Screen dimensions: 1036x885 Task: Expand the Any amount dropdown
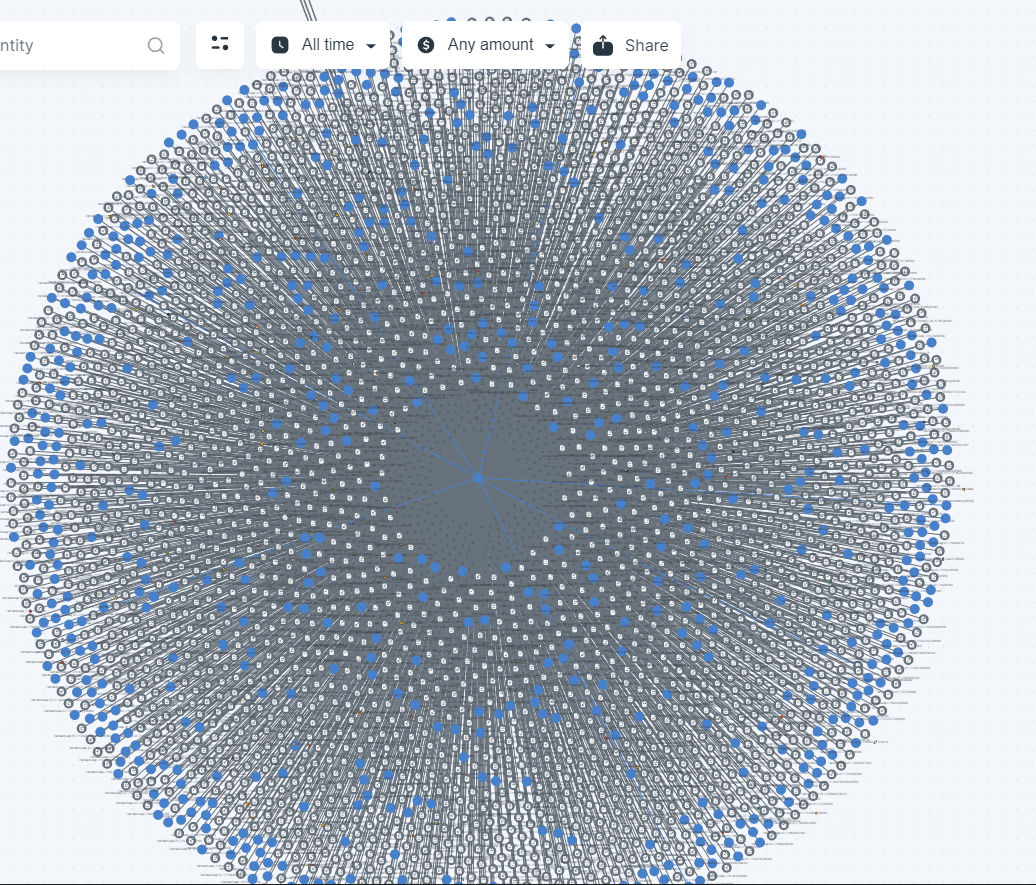click(486, 45)
